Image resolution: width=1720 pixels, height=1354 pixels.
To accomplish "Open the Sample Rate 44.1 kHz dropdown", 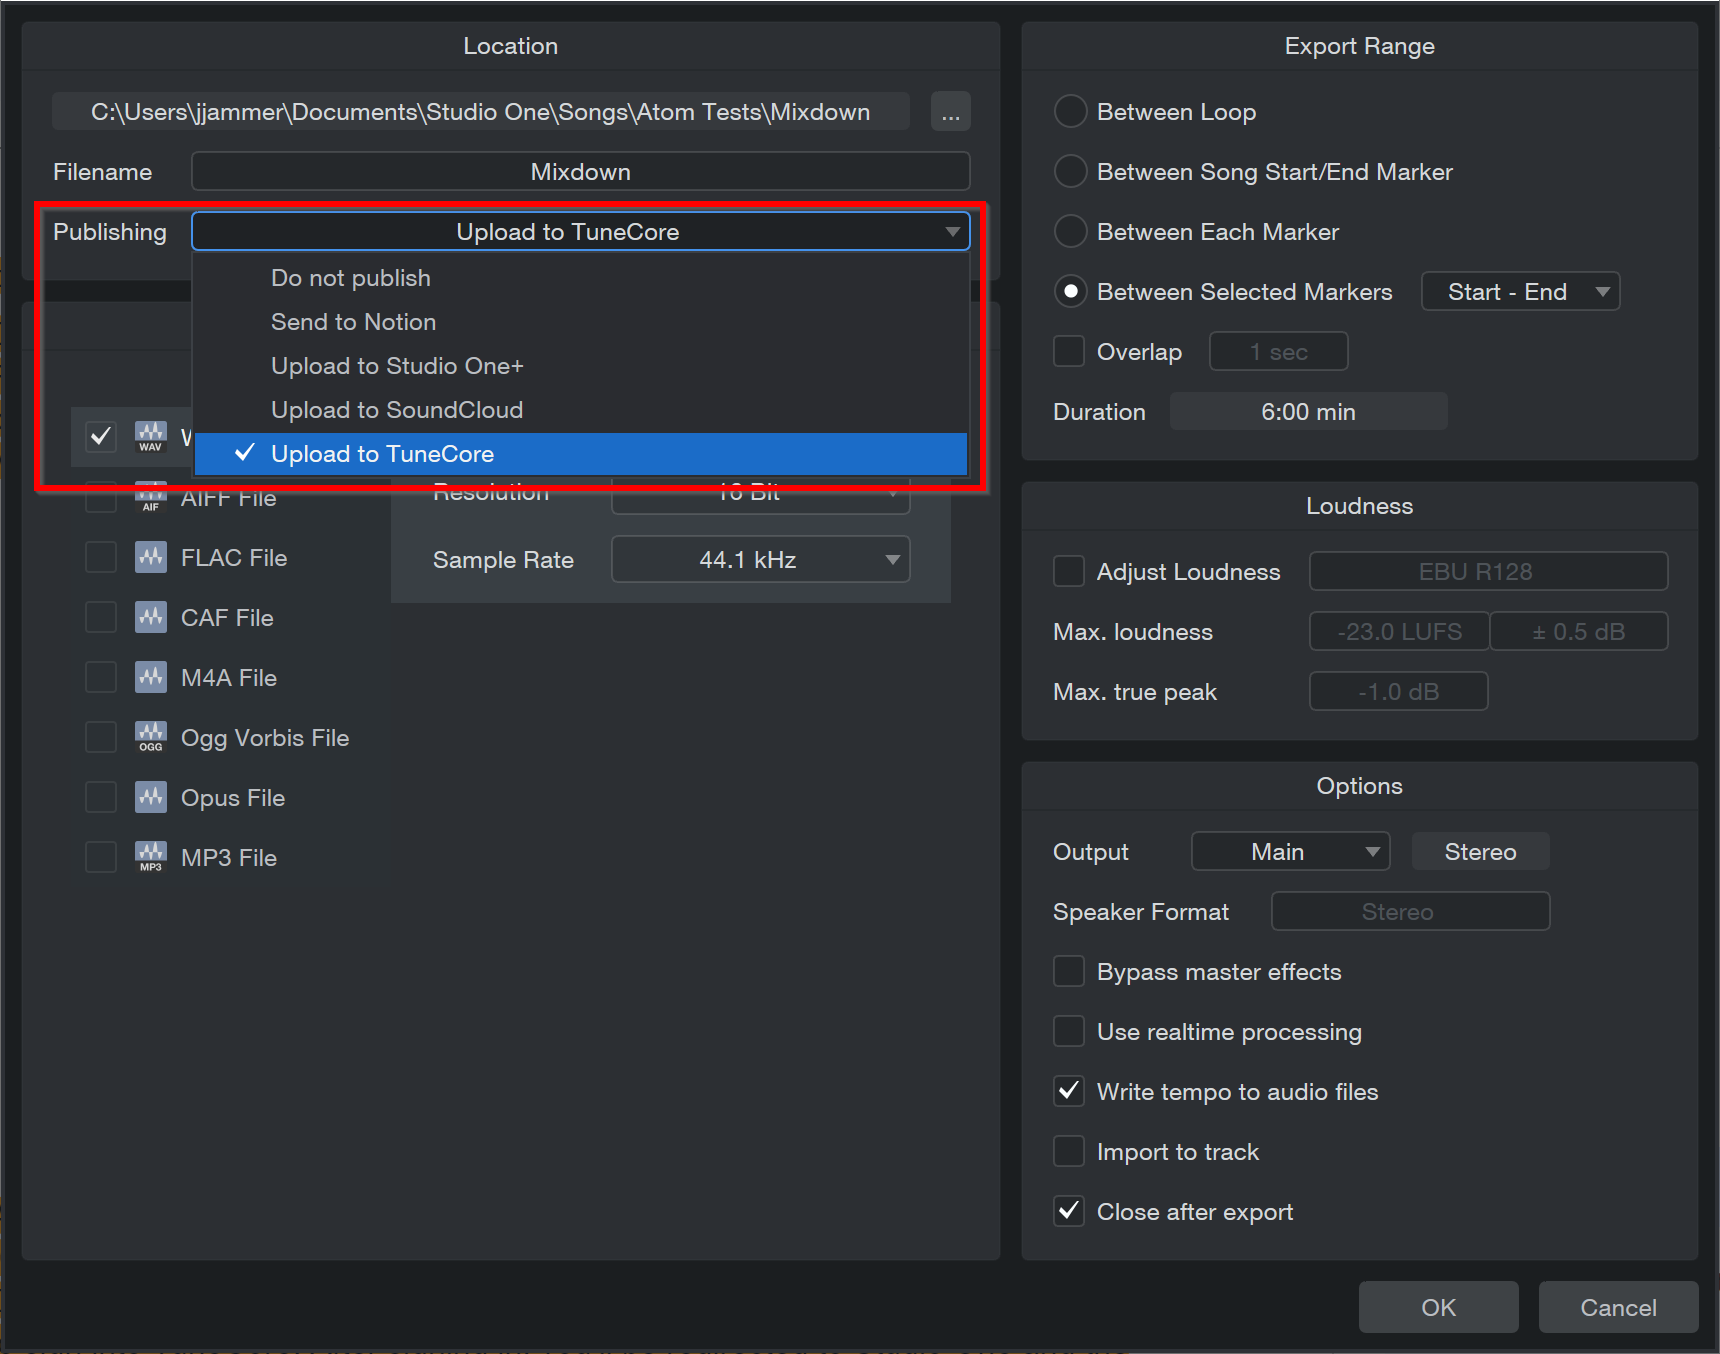I will (x=761, y=559).
